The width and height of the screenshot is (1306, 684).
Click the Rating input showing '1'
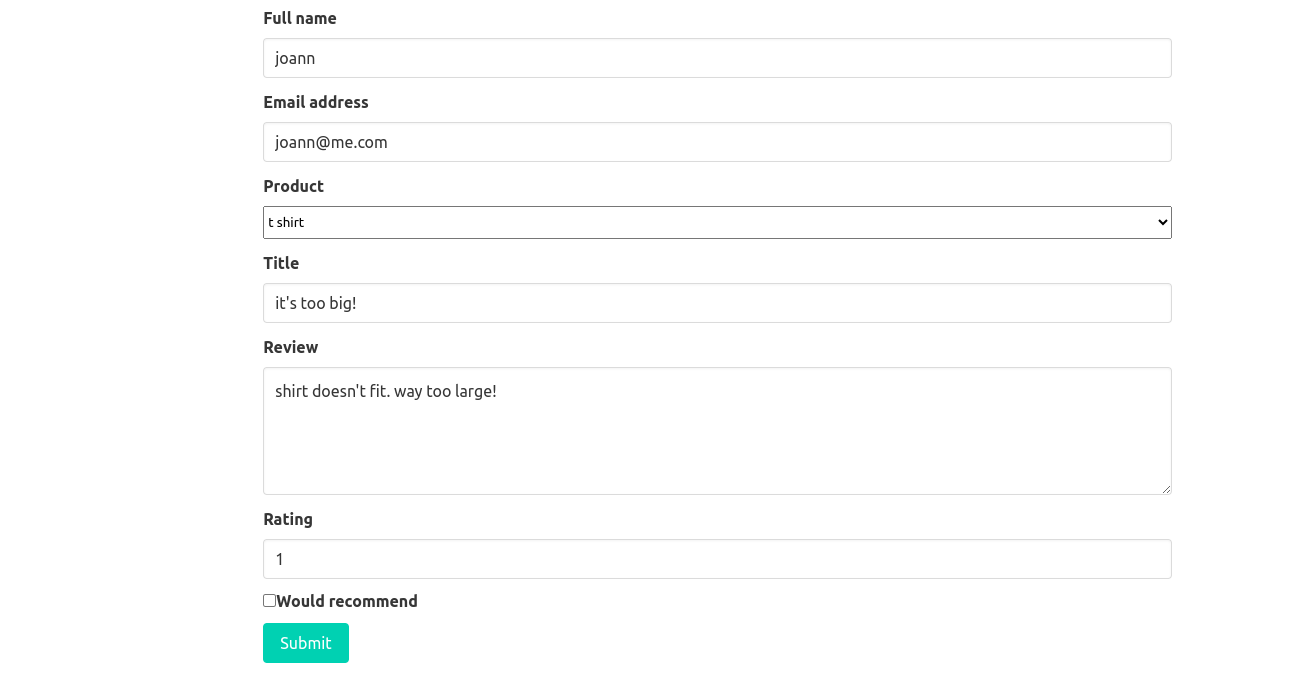click(x=717, y=559)
